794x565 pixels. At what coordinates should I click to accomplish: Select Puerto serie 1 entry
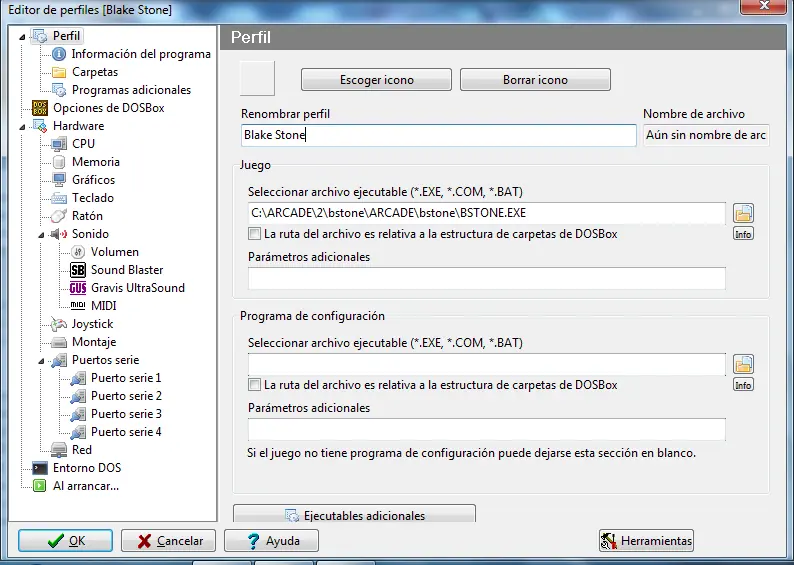[126, 378]
